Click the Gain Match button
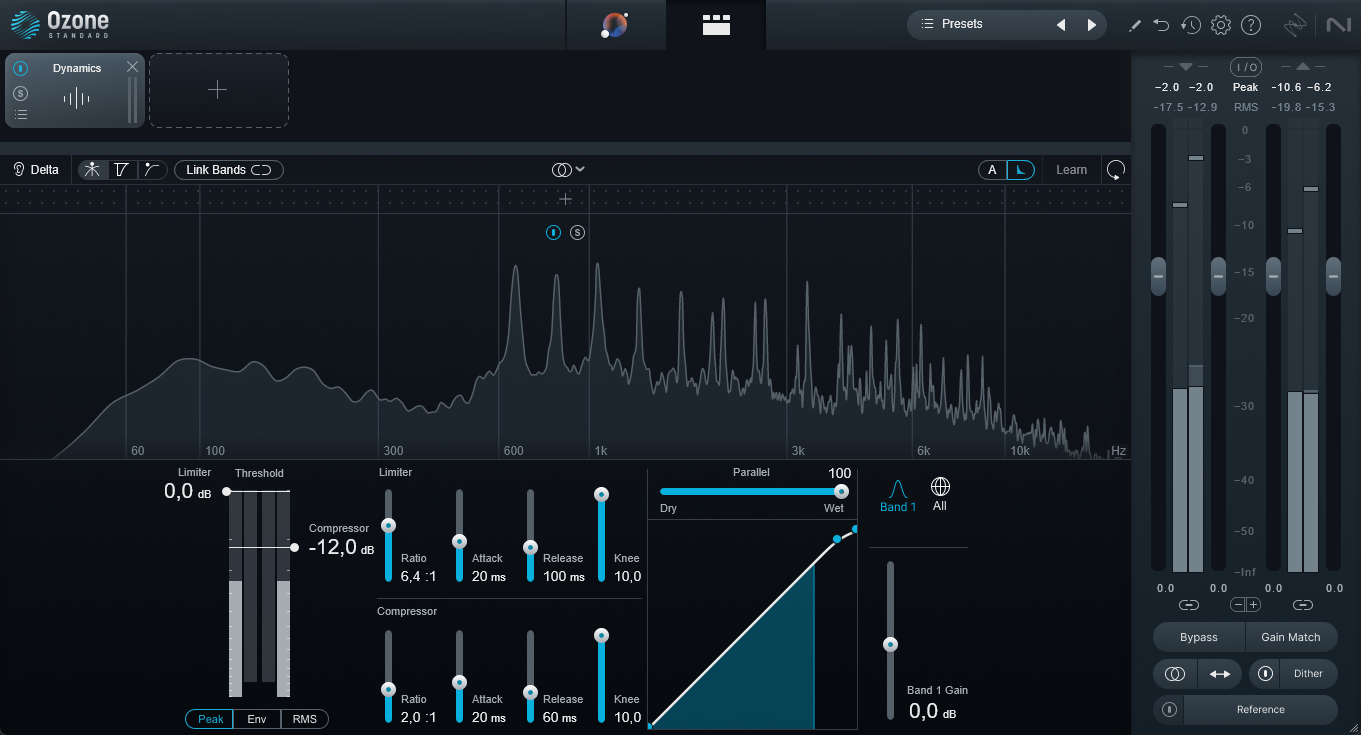Screen dimensions: 1361x735 pyautogui.click(x=1290, y=637)
